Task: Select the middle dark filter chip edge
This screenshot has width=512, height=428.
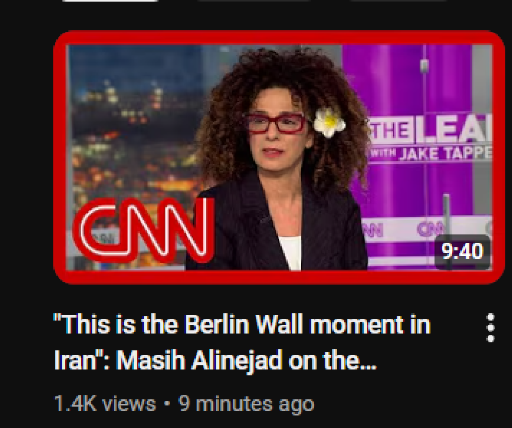Action: pyautogui.click(x=254, y=1)
